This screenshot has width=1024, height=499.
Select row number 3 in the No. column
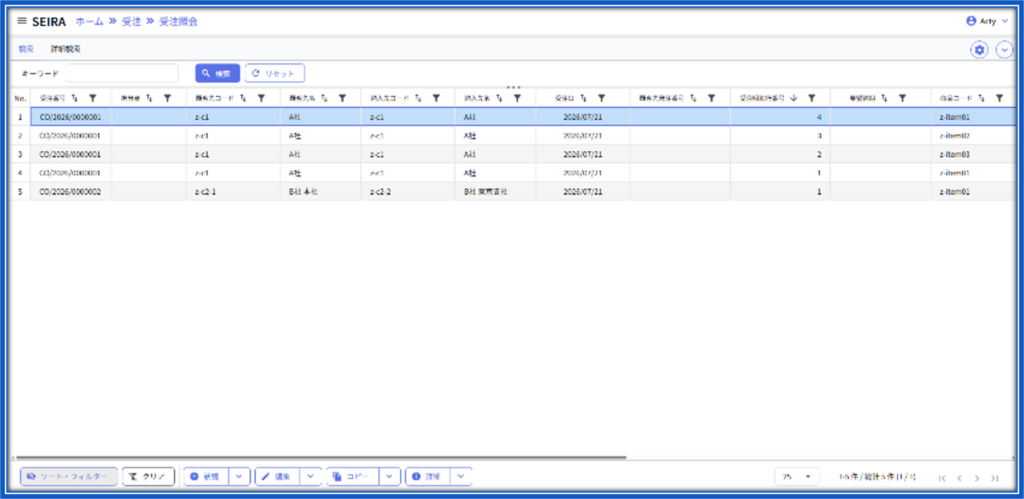pos(20,154)
